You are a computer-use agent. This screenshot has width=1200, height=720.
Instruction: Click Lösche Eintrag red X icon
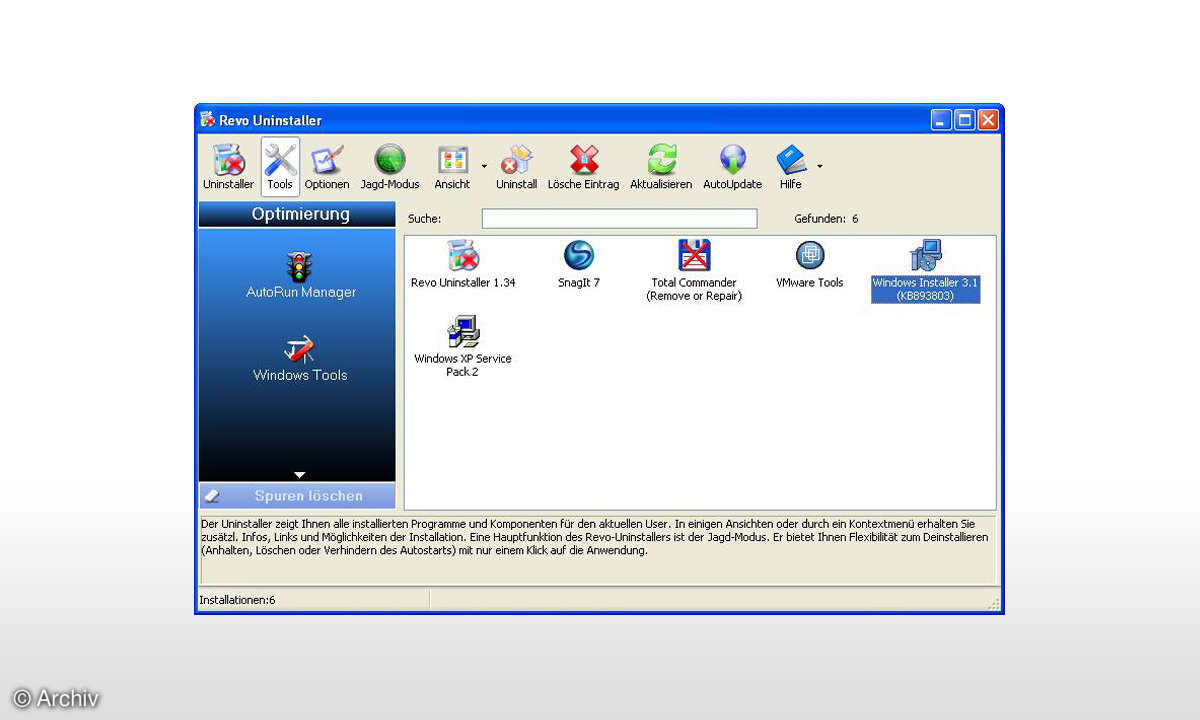(584, 160)
